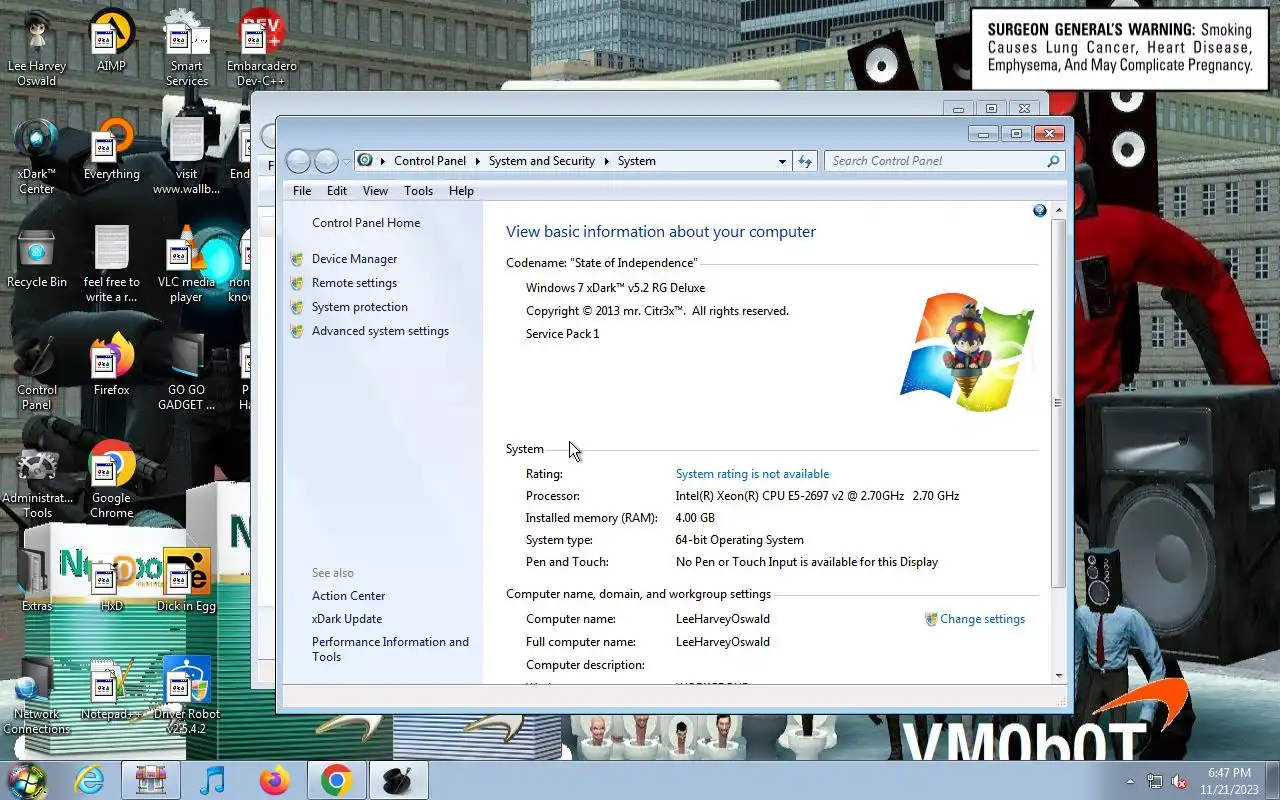
Task: Click the Forward navigation arrow
Action: [326, 161]
